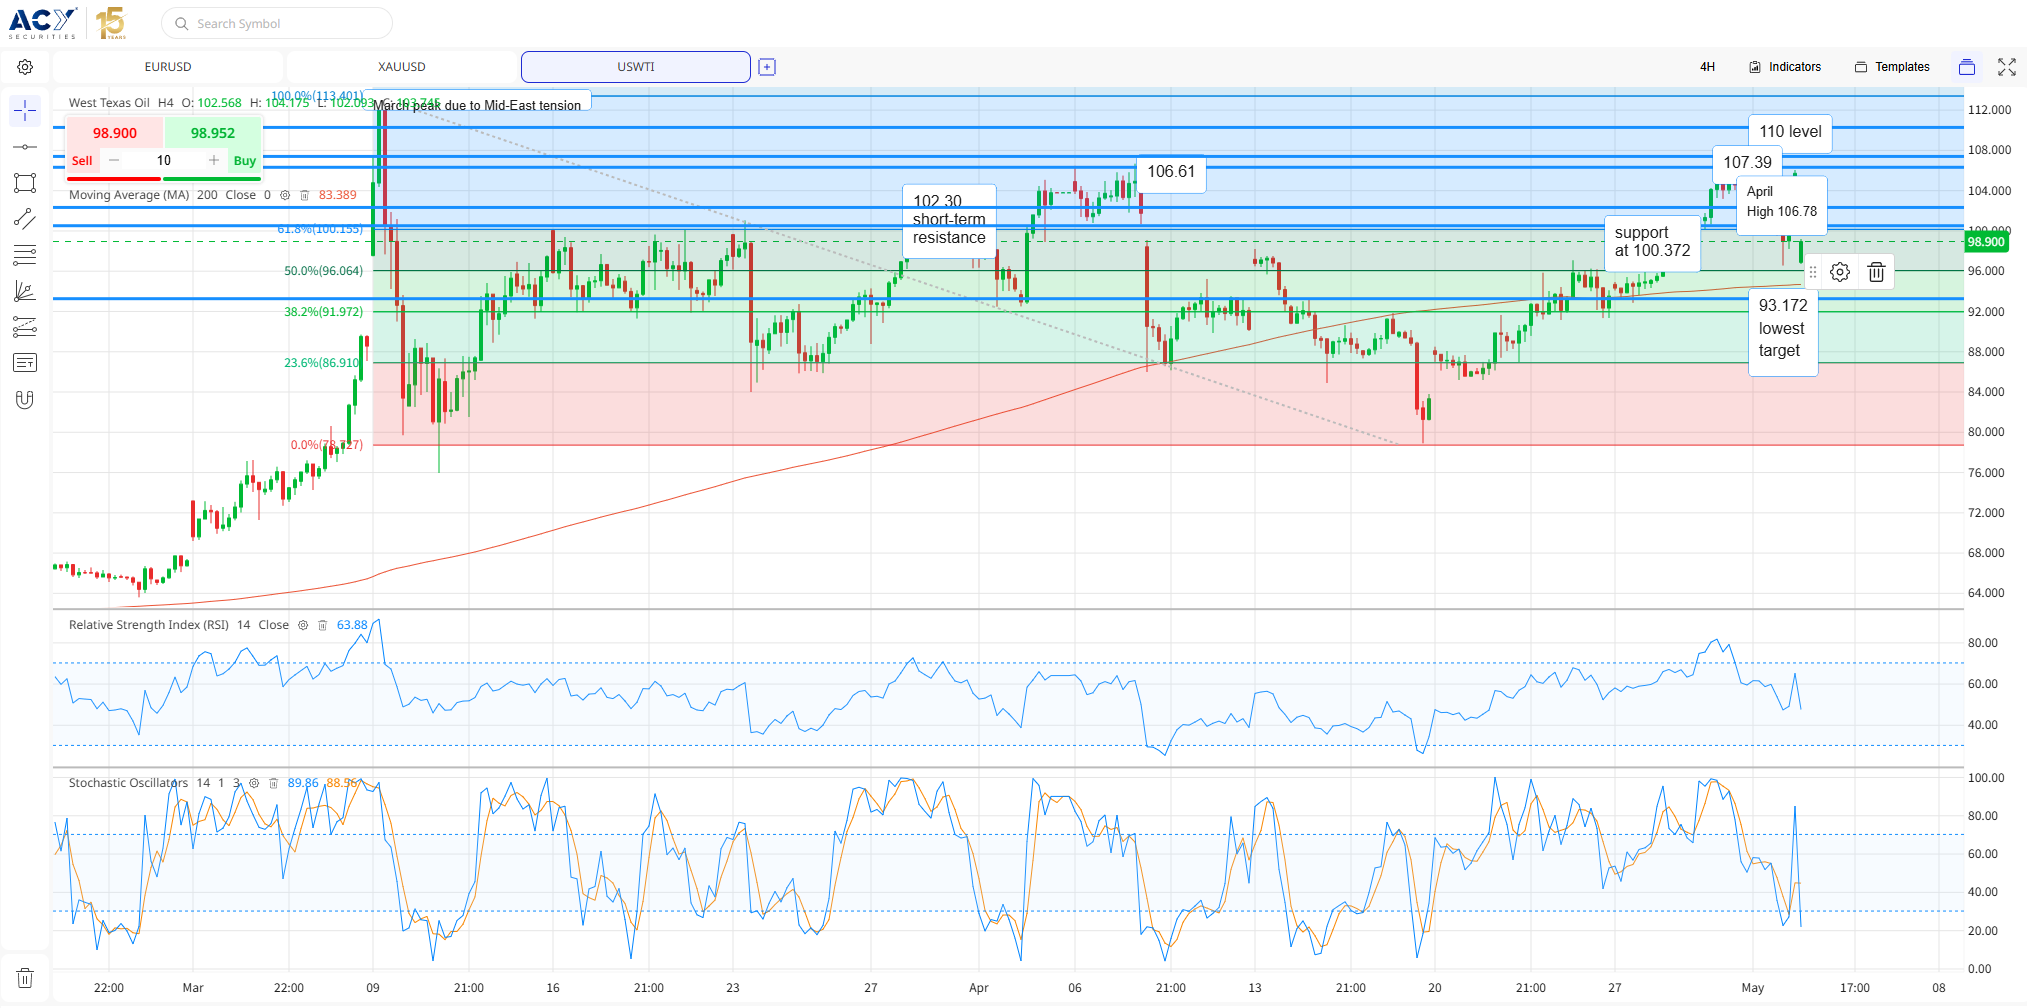Select the crosshair cursor tool

tap(25, 110)
